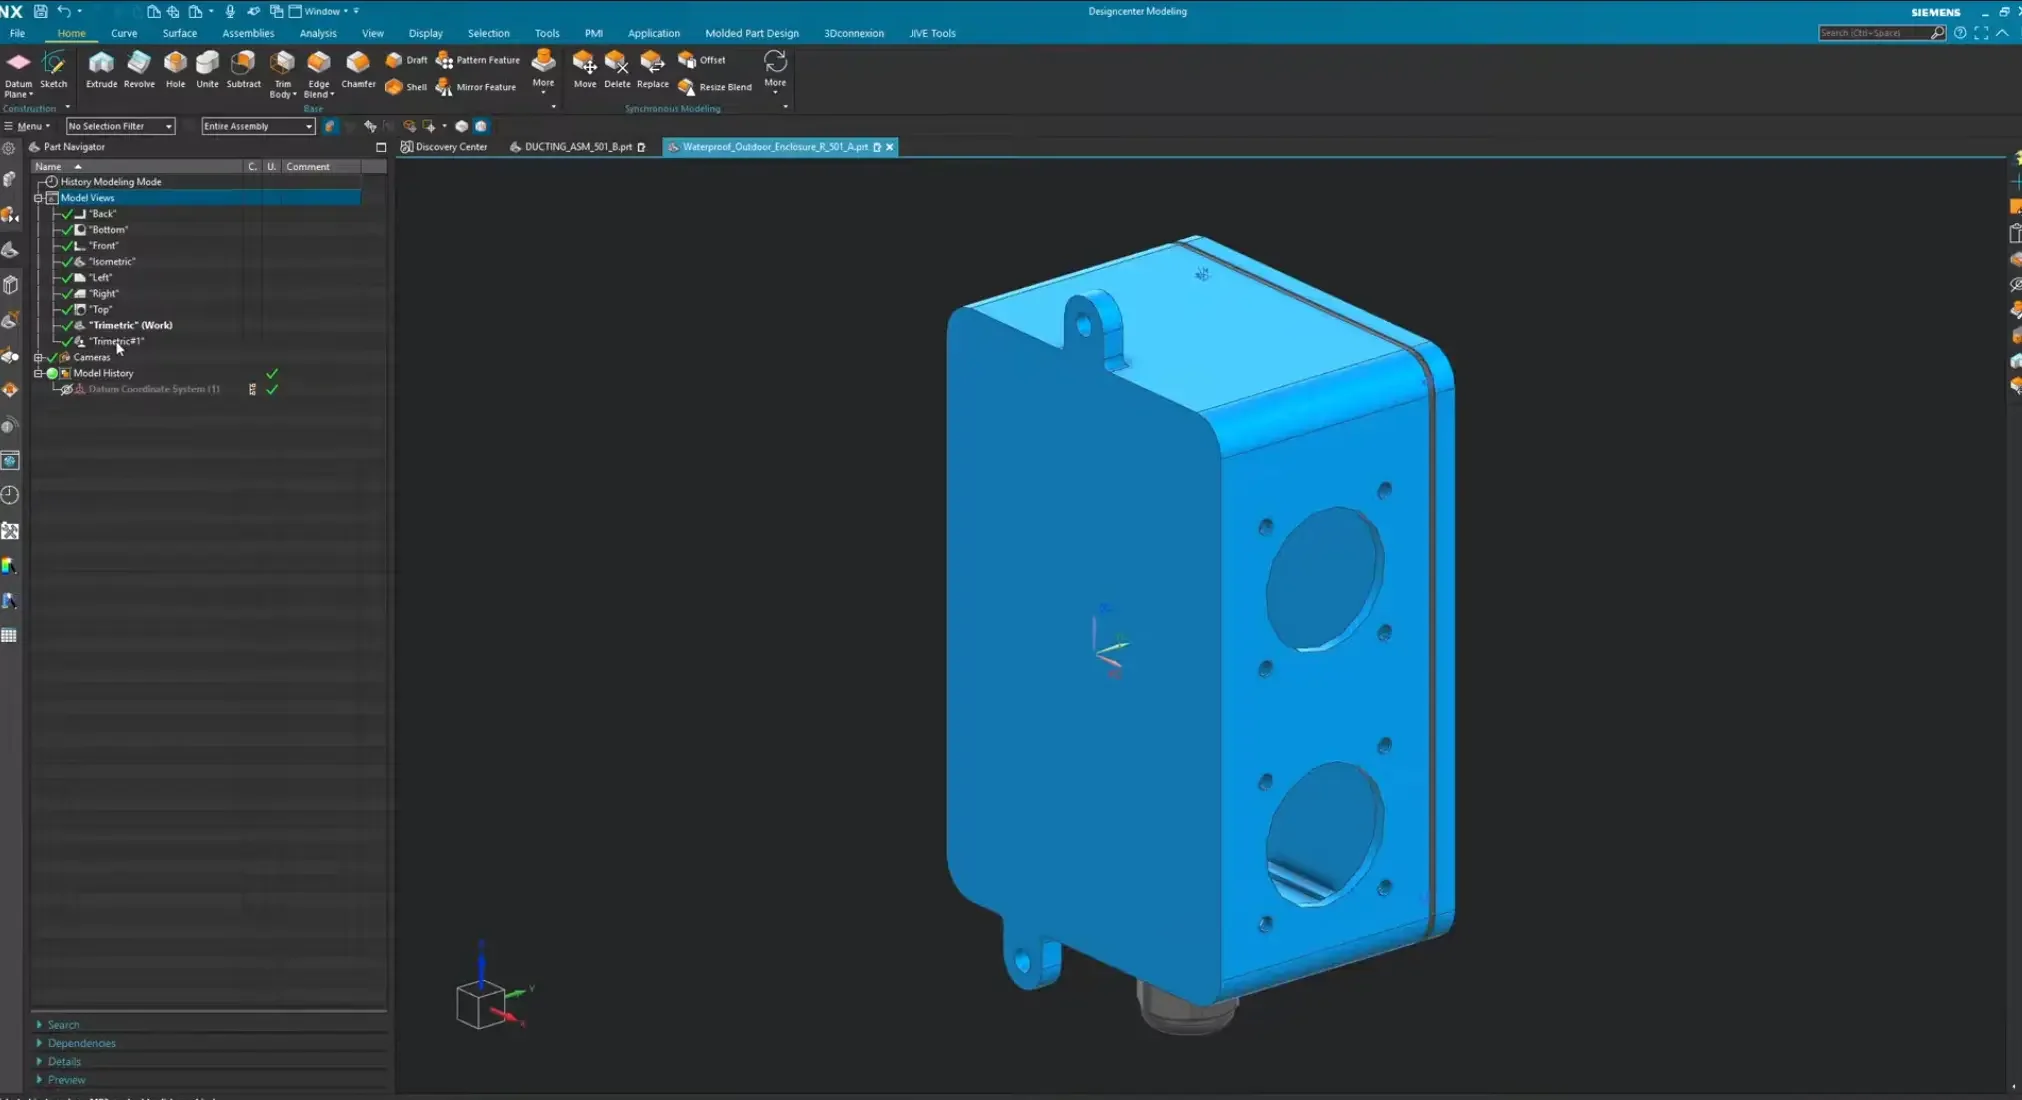Collapse the Model History node
2022x1100 pixels.
click(x=39, y=373)
